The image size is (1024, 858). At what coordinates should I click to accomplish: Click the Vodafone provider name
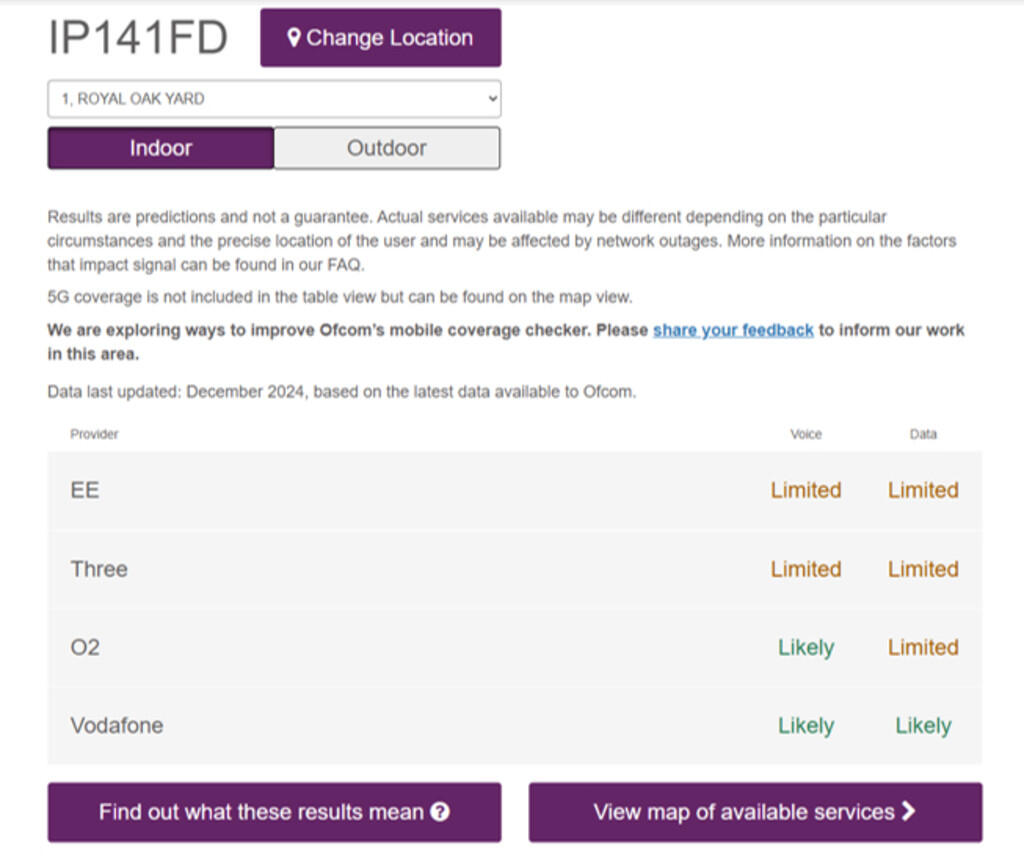coord(116,726)
